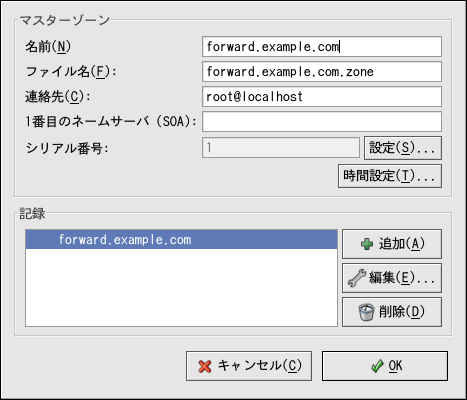Click the green plus icon to add record
Image resolution: width=467 pixels, height=400 pixels.
tap(367, 244)
